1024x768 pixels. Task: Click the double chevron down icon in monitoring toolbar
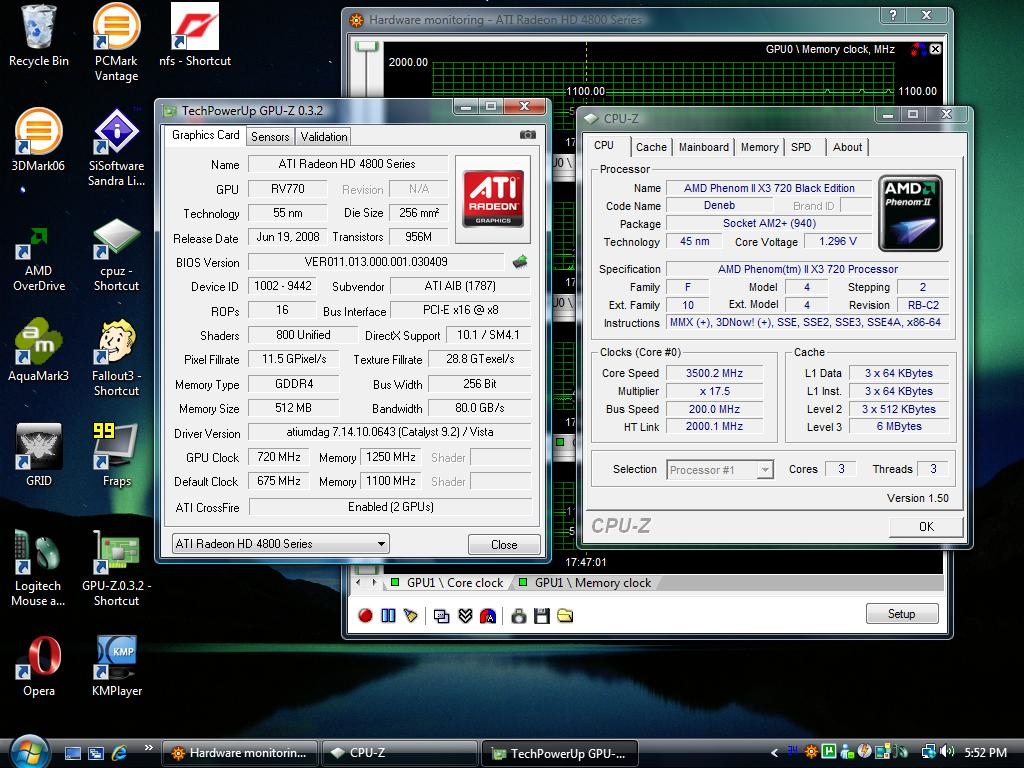tap(465, 615)
